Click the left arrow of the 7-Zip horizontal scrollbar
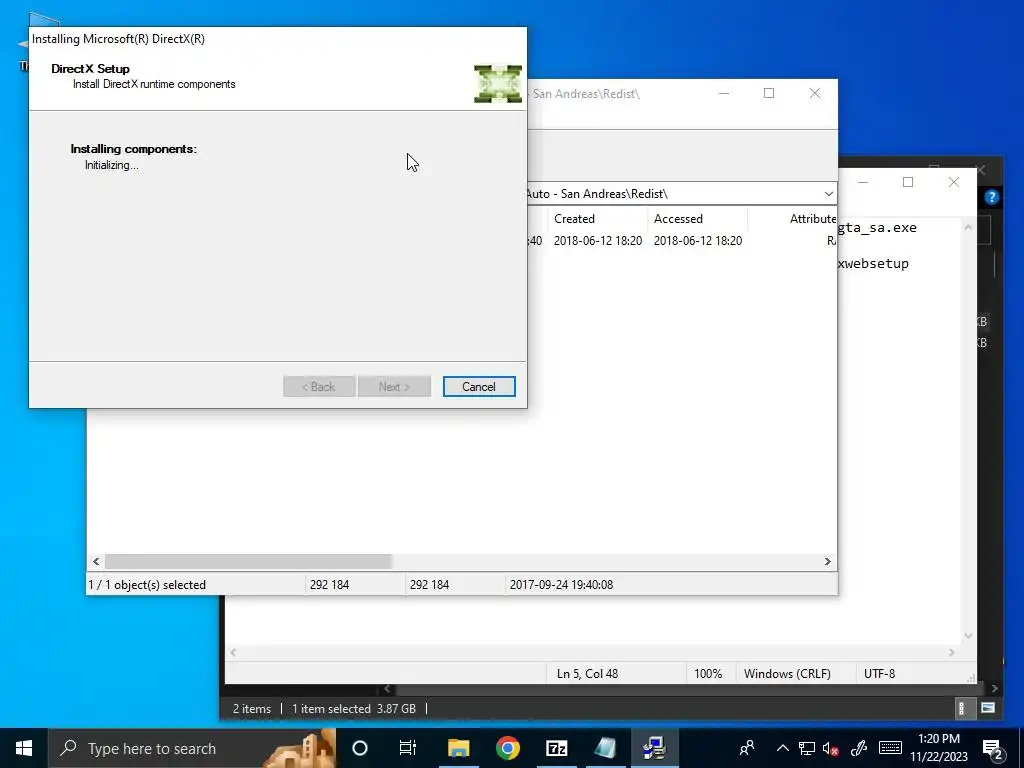This screenshot has width=1024, height=768. click(x=96, y=562)
